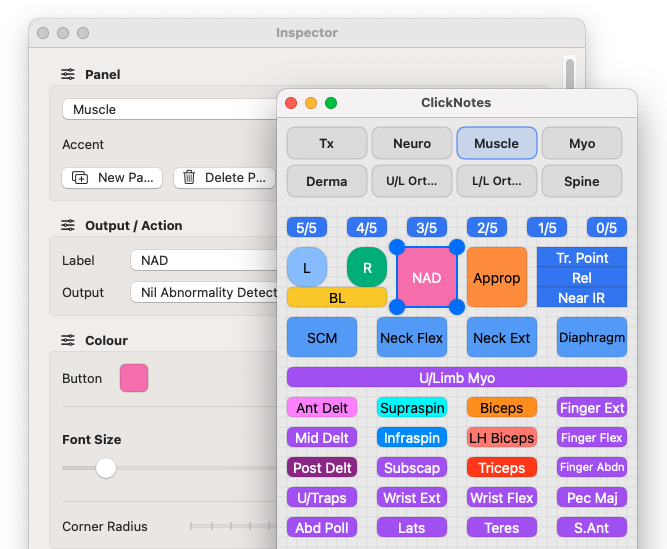Click the Pec Maj button
This screenshot has width=667, height=549.
point(592,497)
